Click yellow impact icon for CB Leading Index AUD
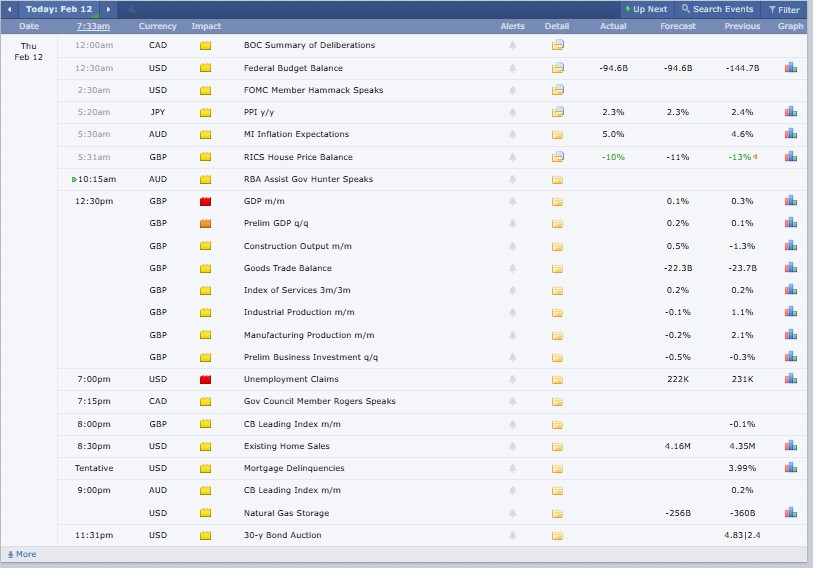This screenshot has height=568, width=813. [x=205, y=490]
